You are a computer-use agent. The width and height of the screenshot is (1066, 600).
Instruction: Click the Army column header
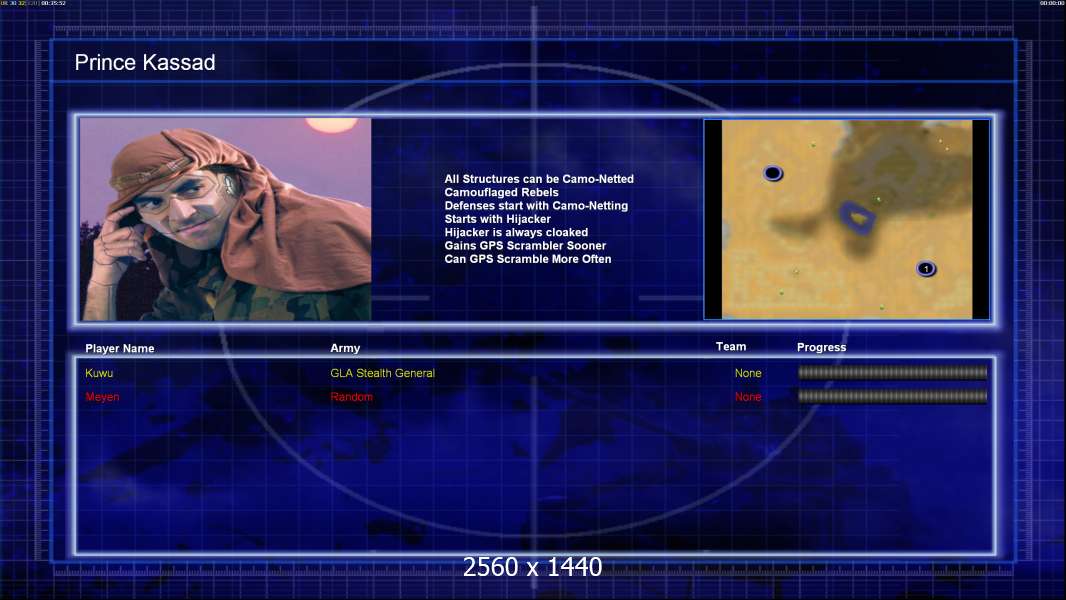pos(345,348)
